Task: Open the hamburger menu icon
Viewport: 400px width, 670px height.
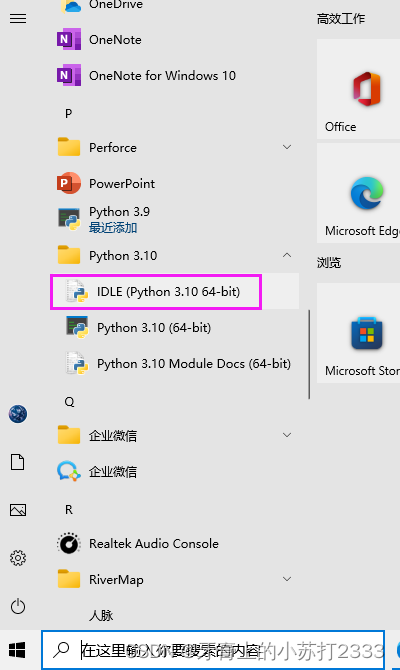Action: 18,18
